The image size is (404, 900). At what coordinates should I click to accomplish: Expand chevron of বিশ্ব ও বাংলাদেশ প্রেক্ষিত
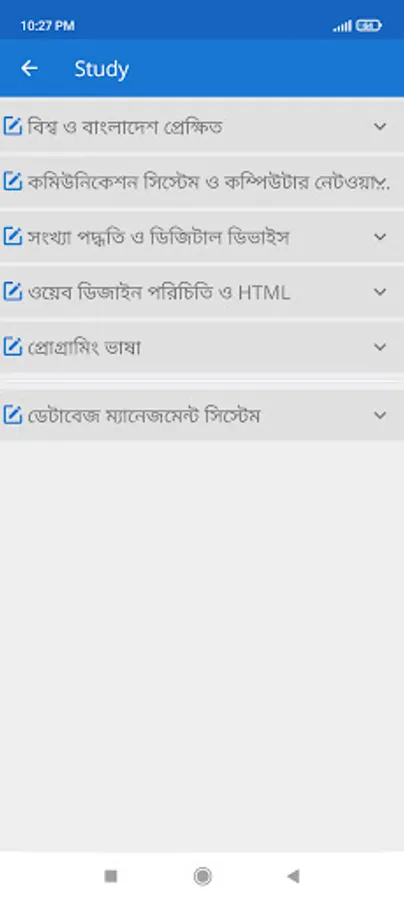point(380,126)
